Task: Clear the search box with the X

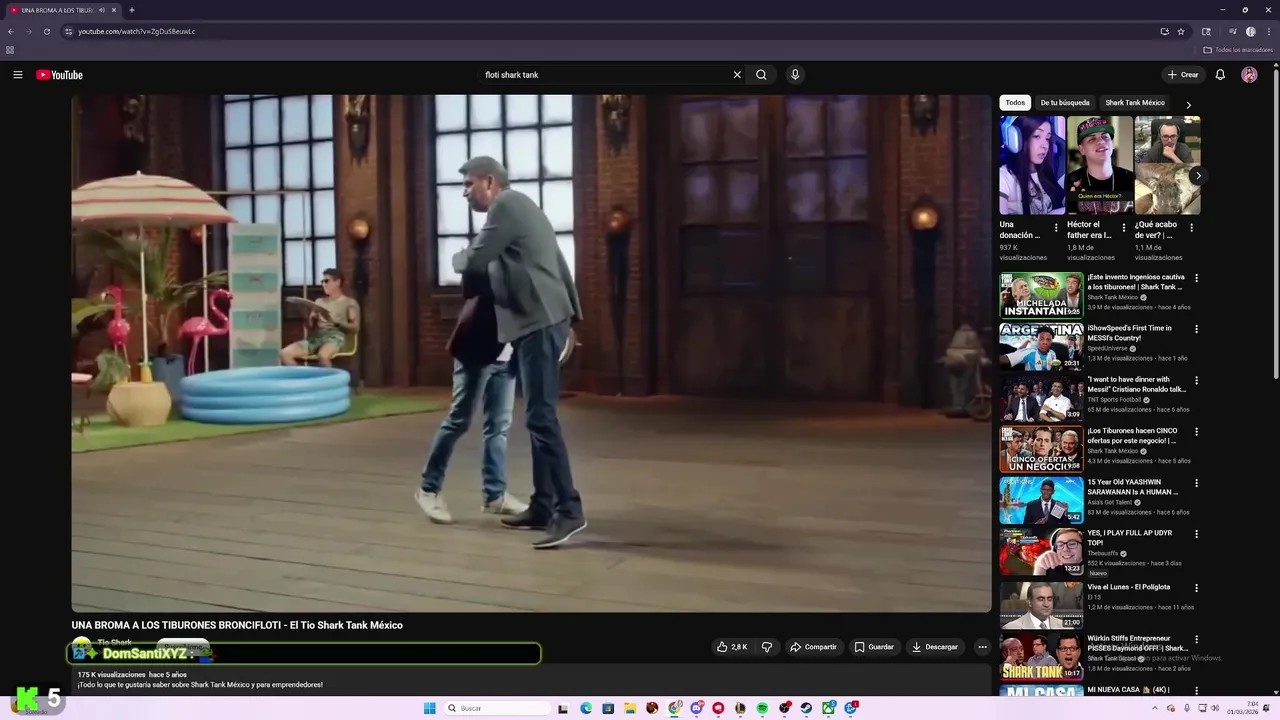Action: tap(737, 75)
